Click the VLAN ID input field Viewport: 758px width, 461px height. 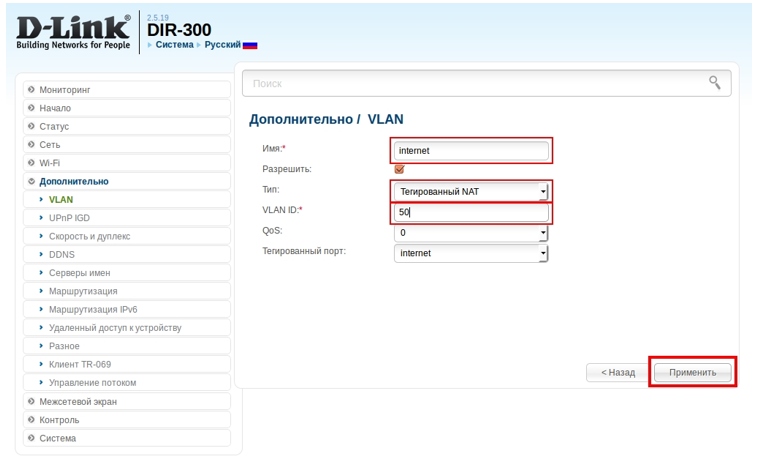pos(471,212)
